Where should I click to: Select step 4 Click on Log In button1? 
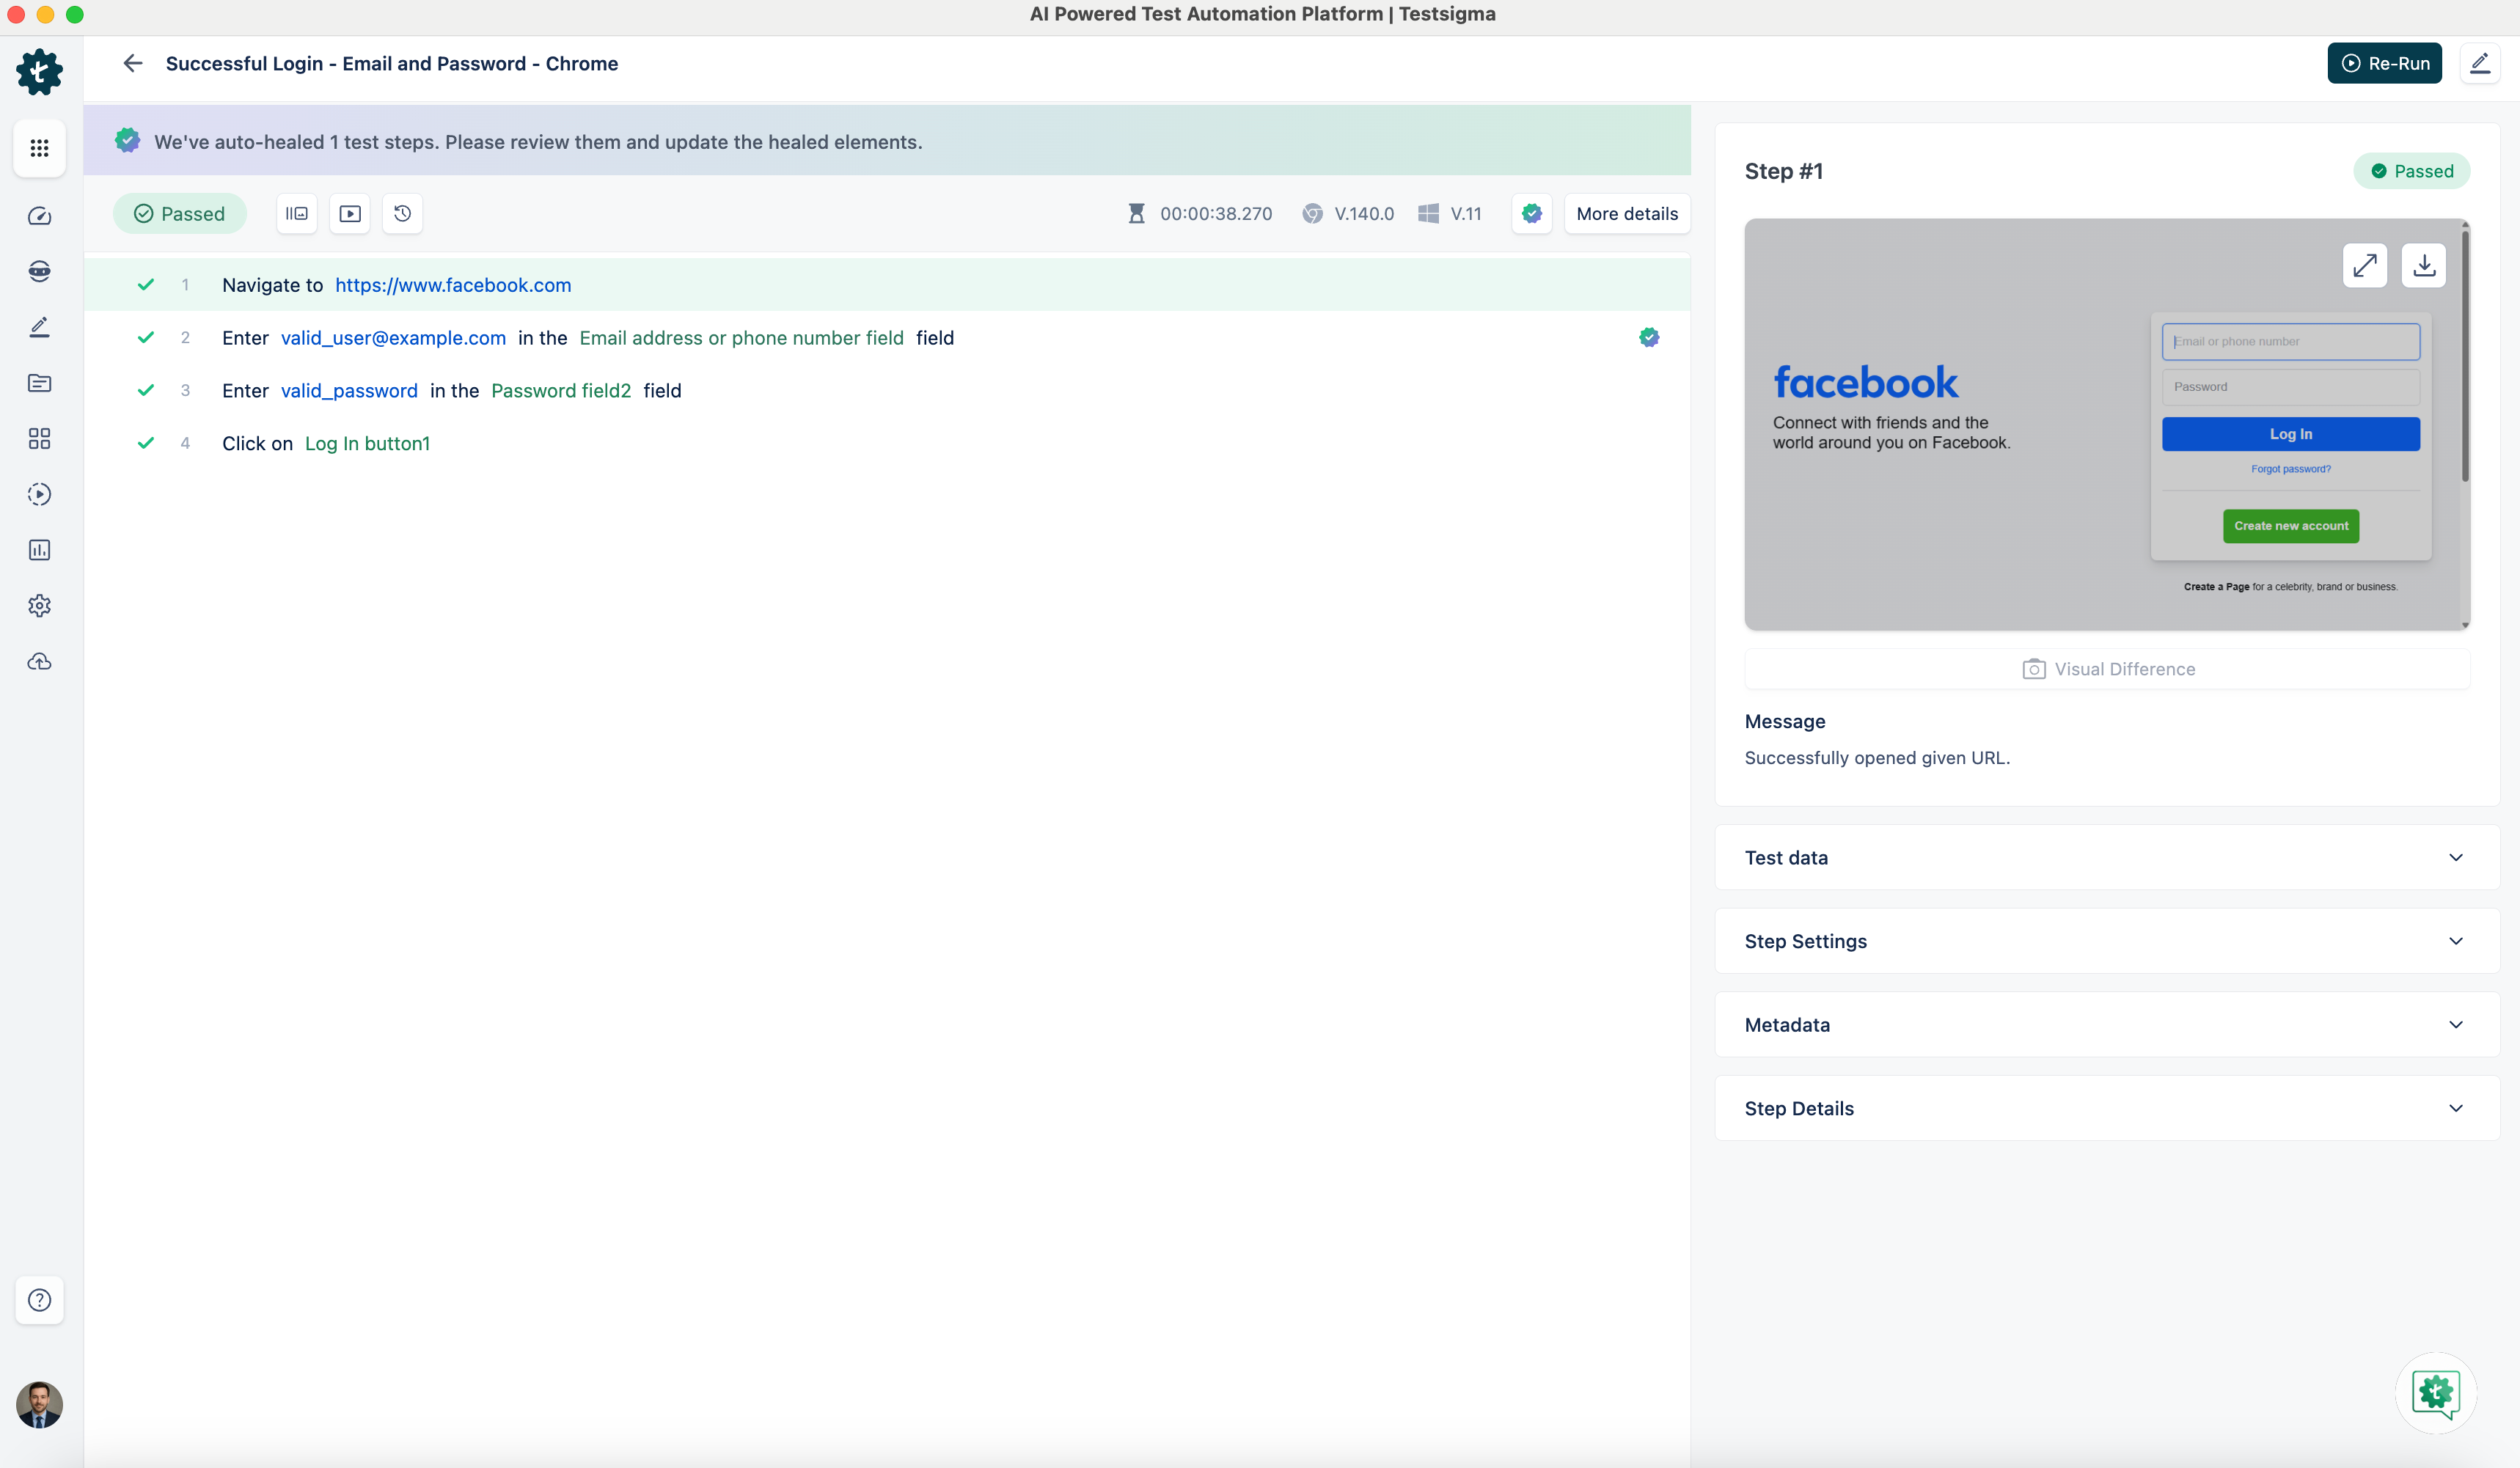coord(326,443)
